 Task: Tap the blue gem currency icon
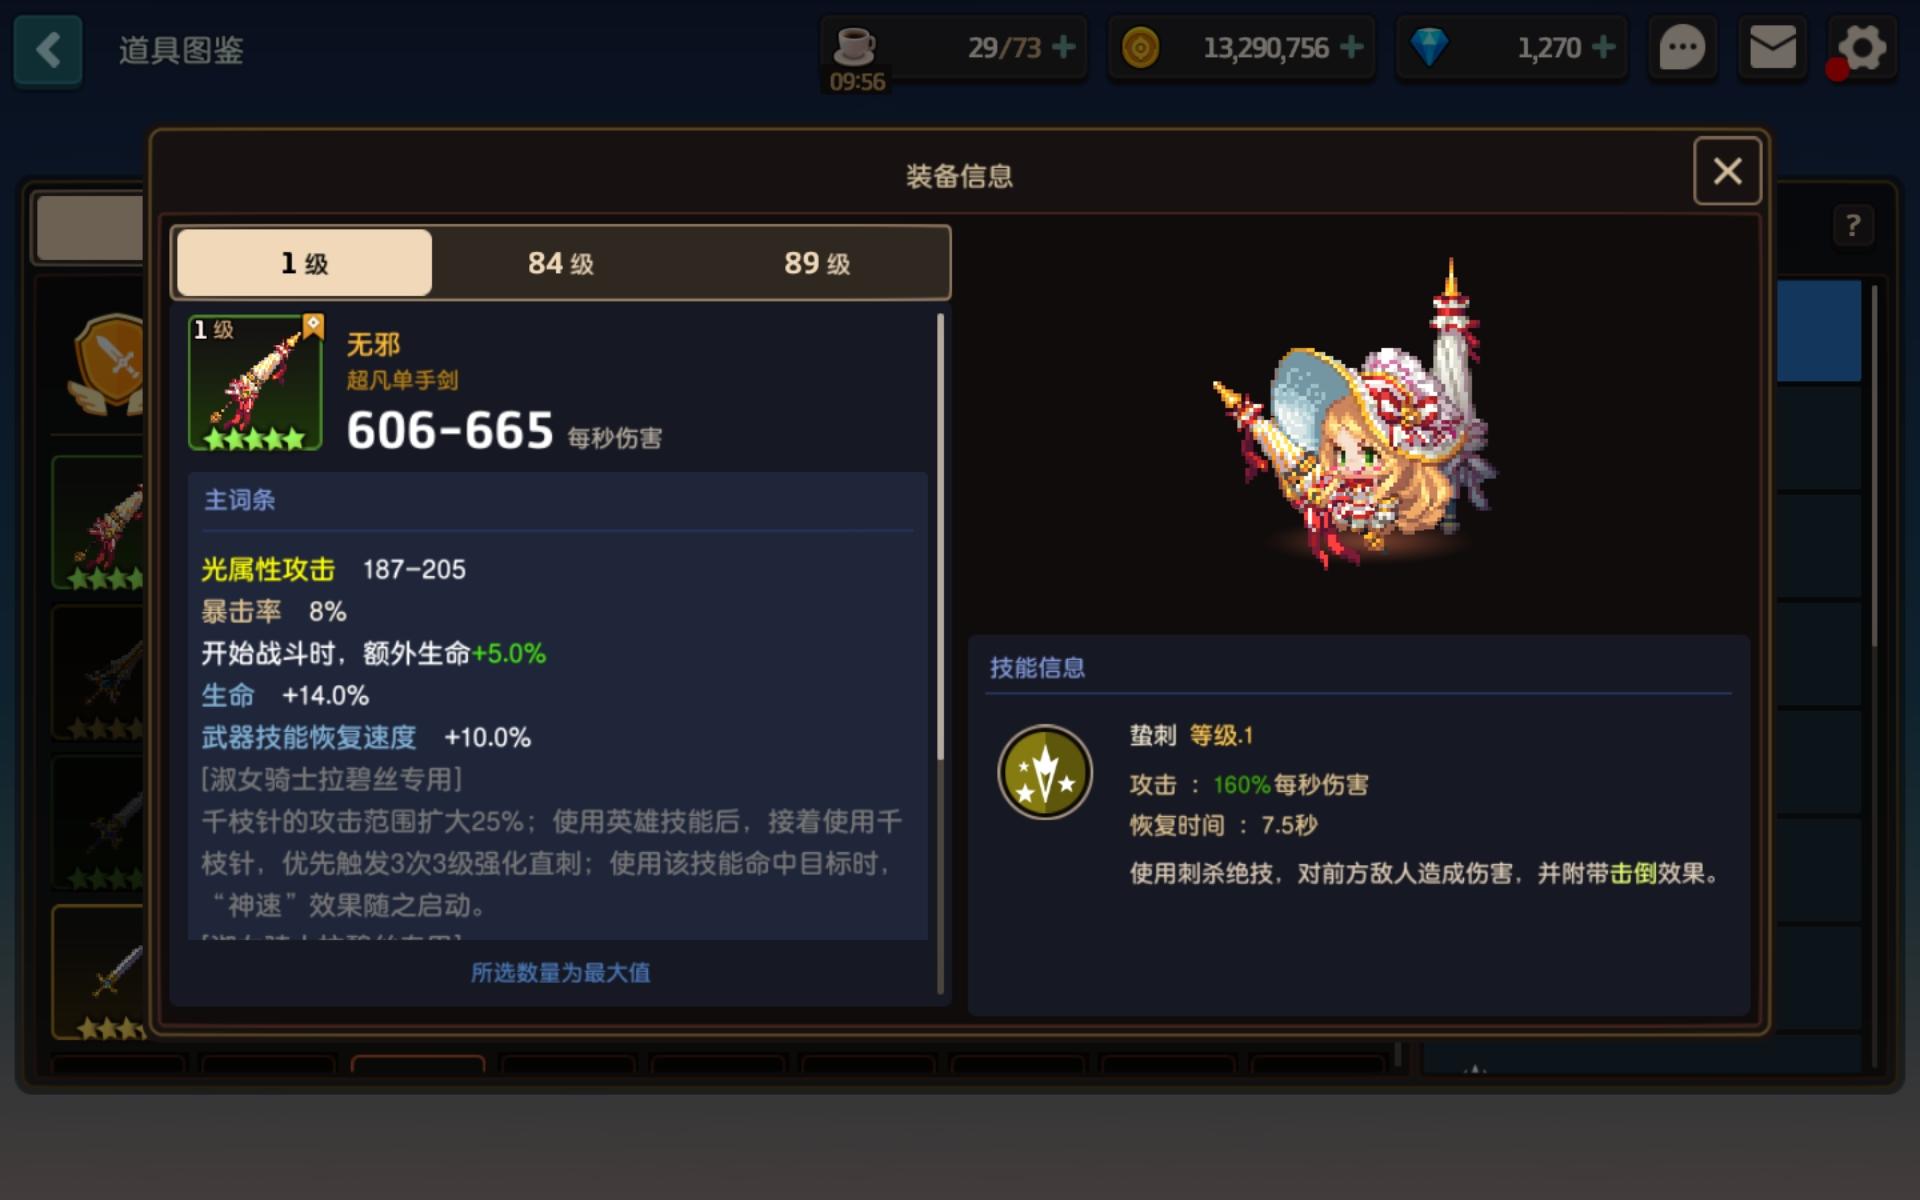(x=1429, y=47)
